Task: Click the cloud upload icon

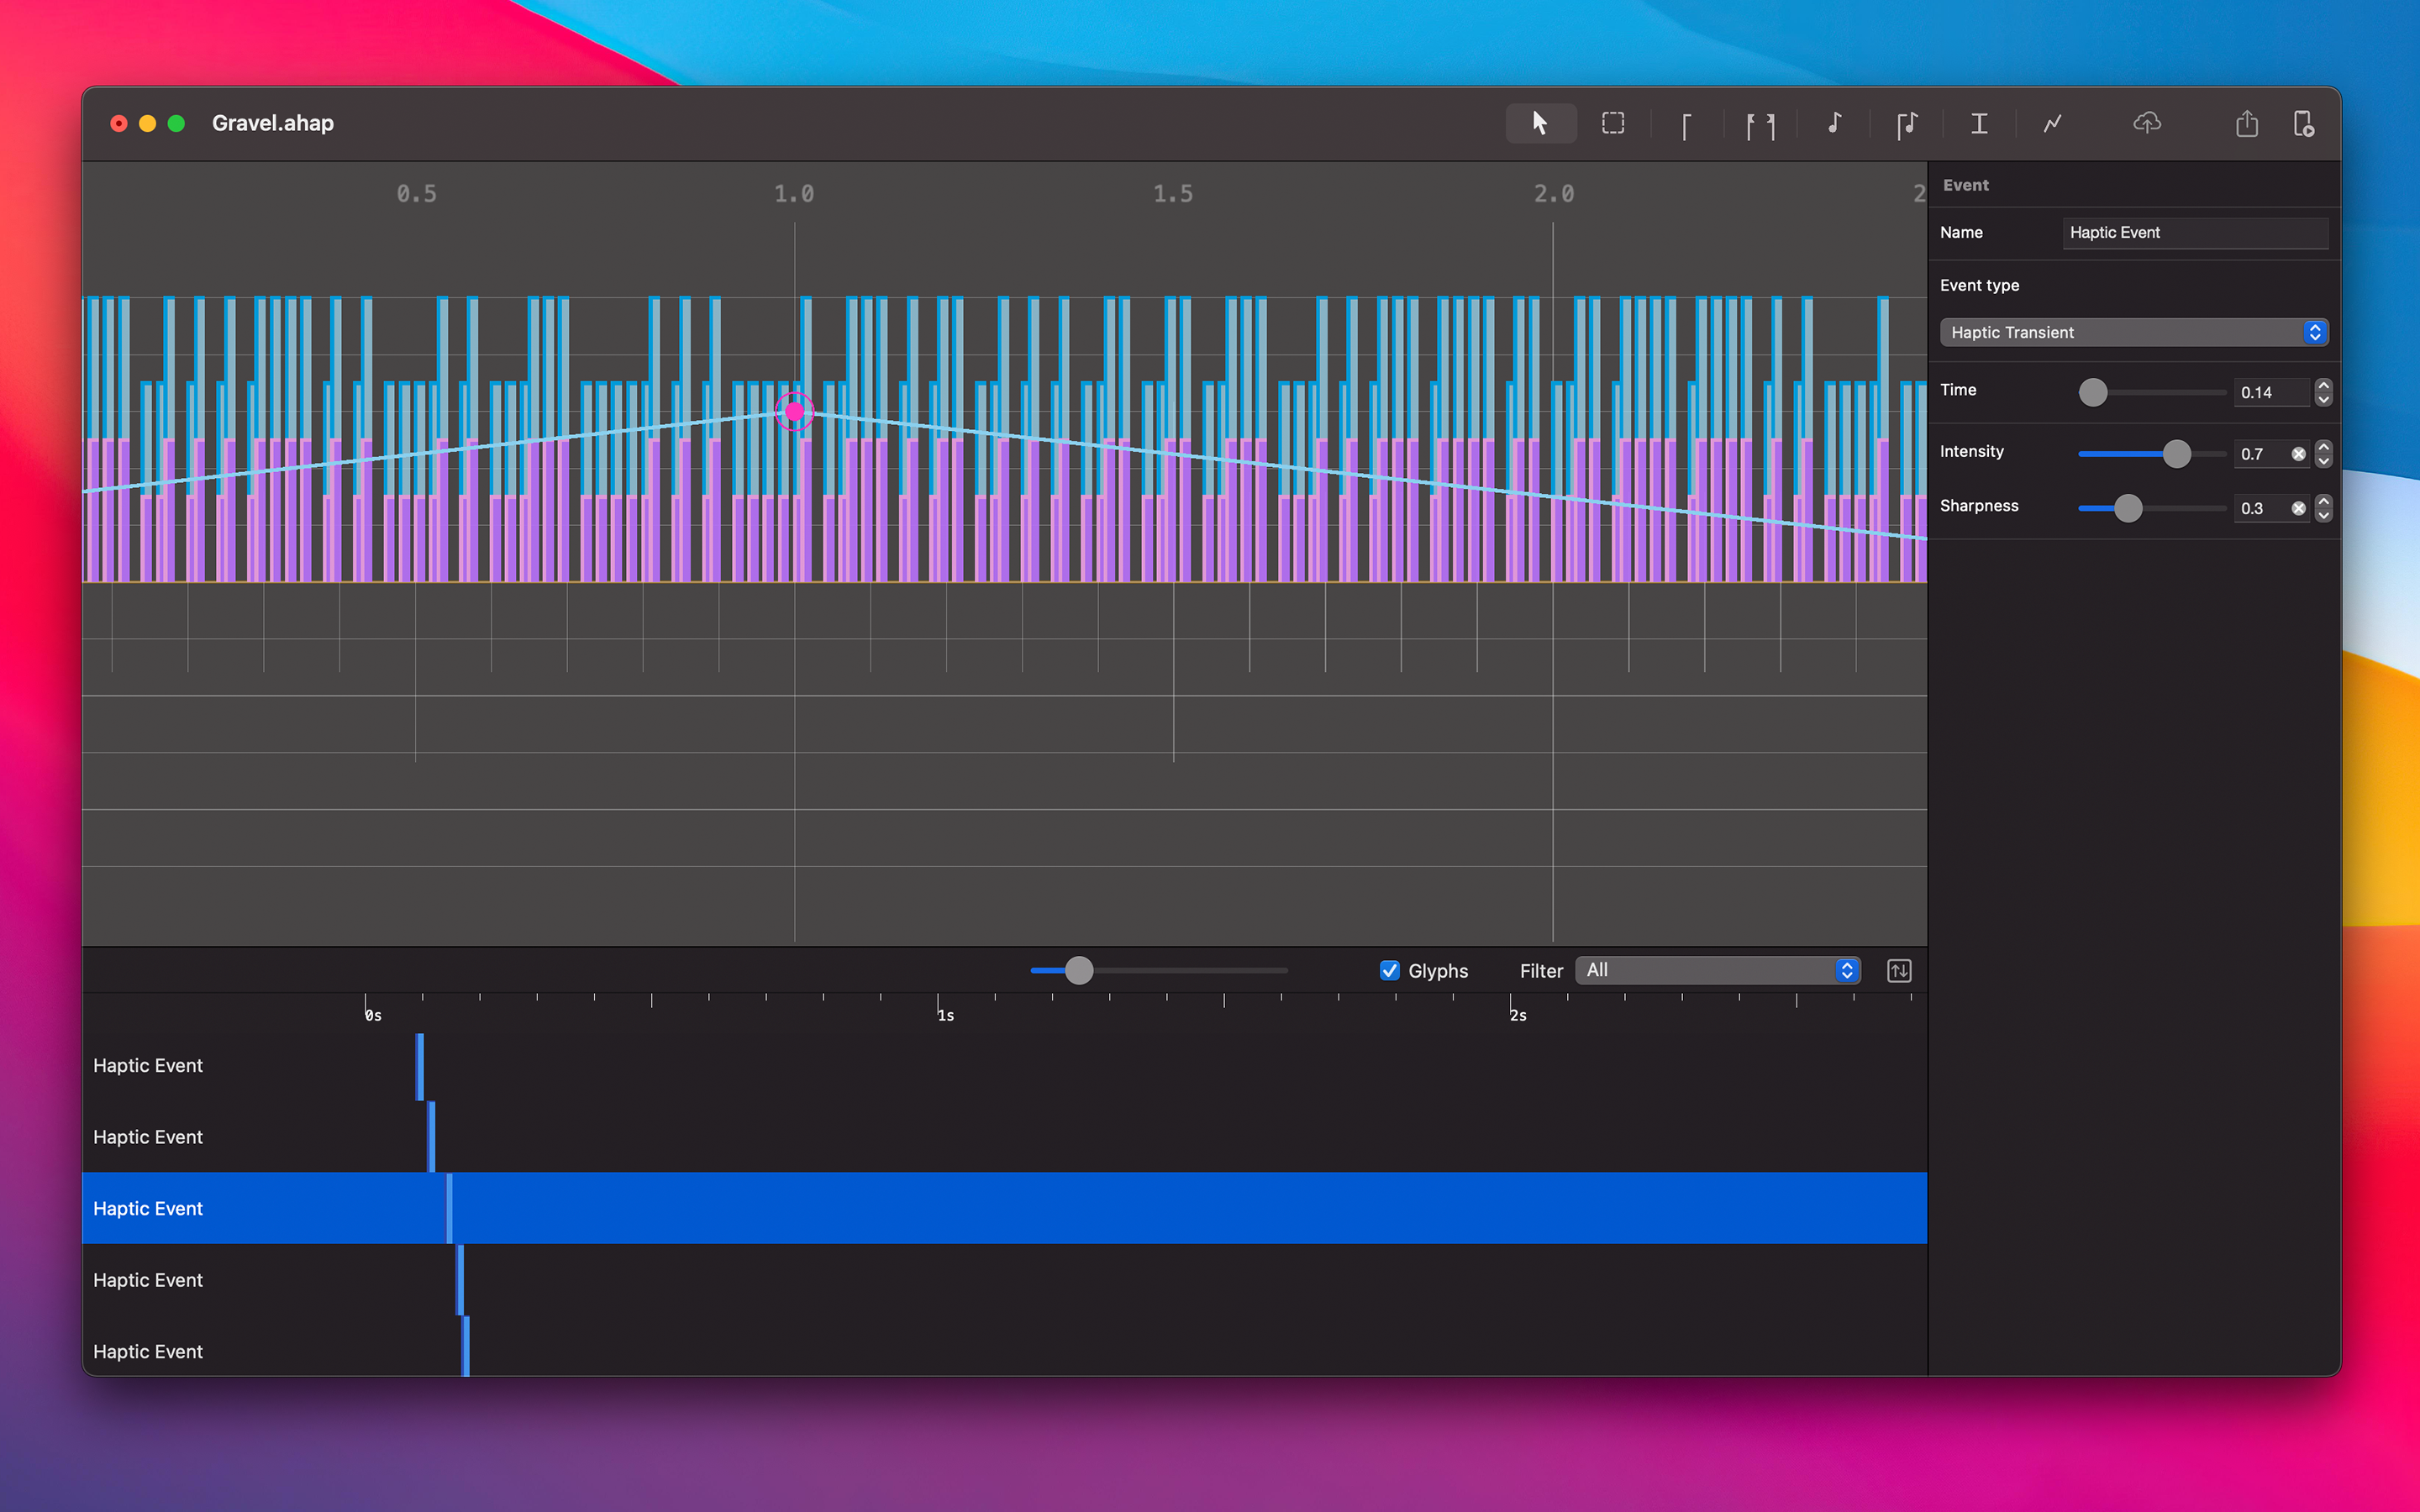Action: coord(2146,123)
